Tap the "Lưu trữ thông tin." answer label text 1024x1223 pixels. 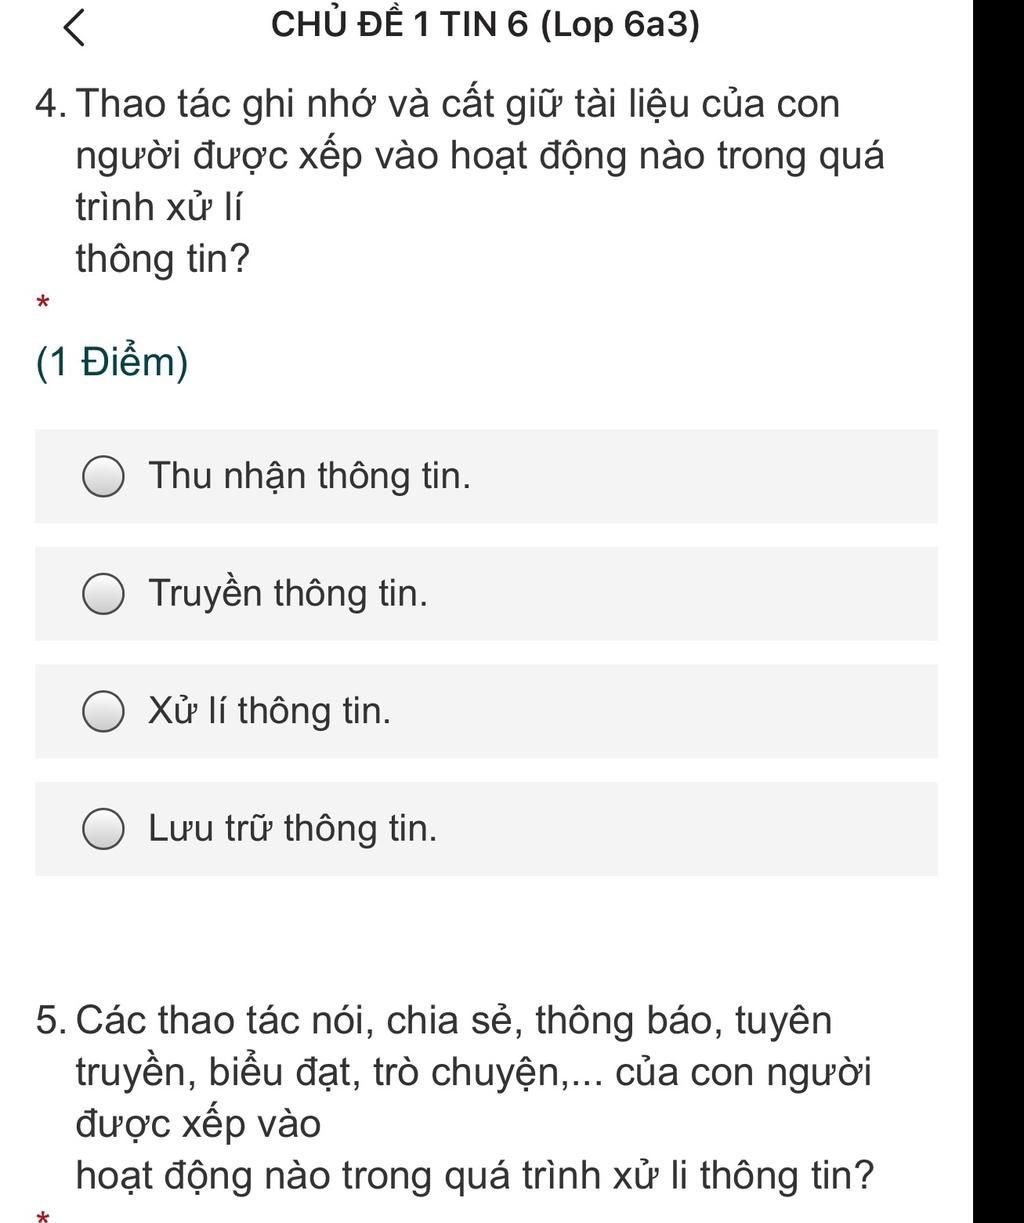click(x=293, y=829)
